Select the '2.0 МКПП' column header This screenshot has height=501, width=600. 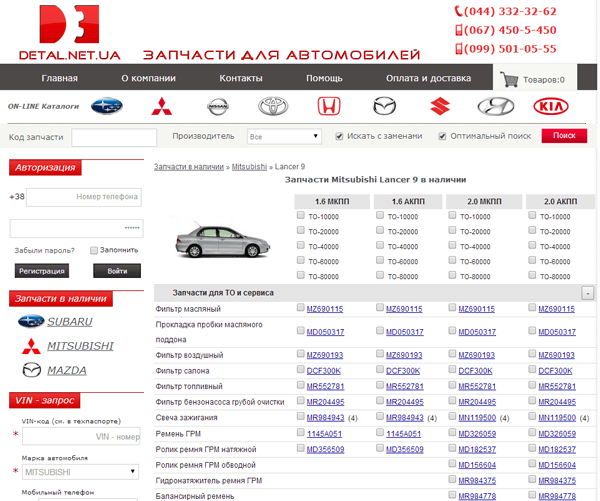[484, 201]
